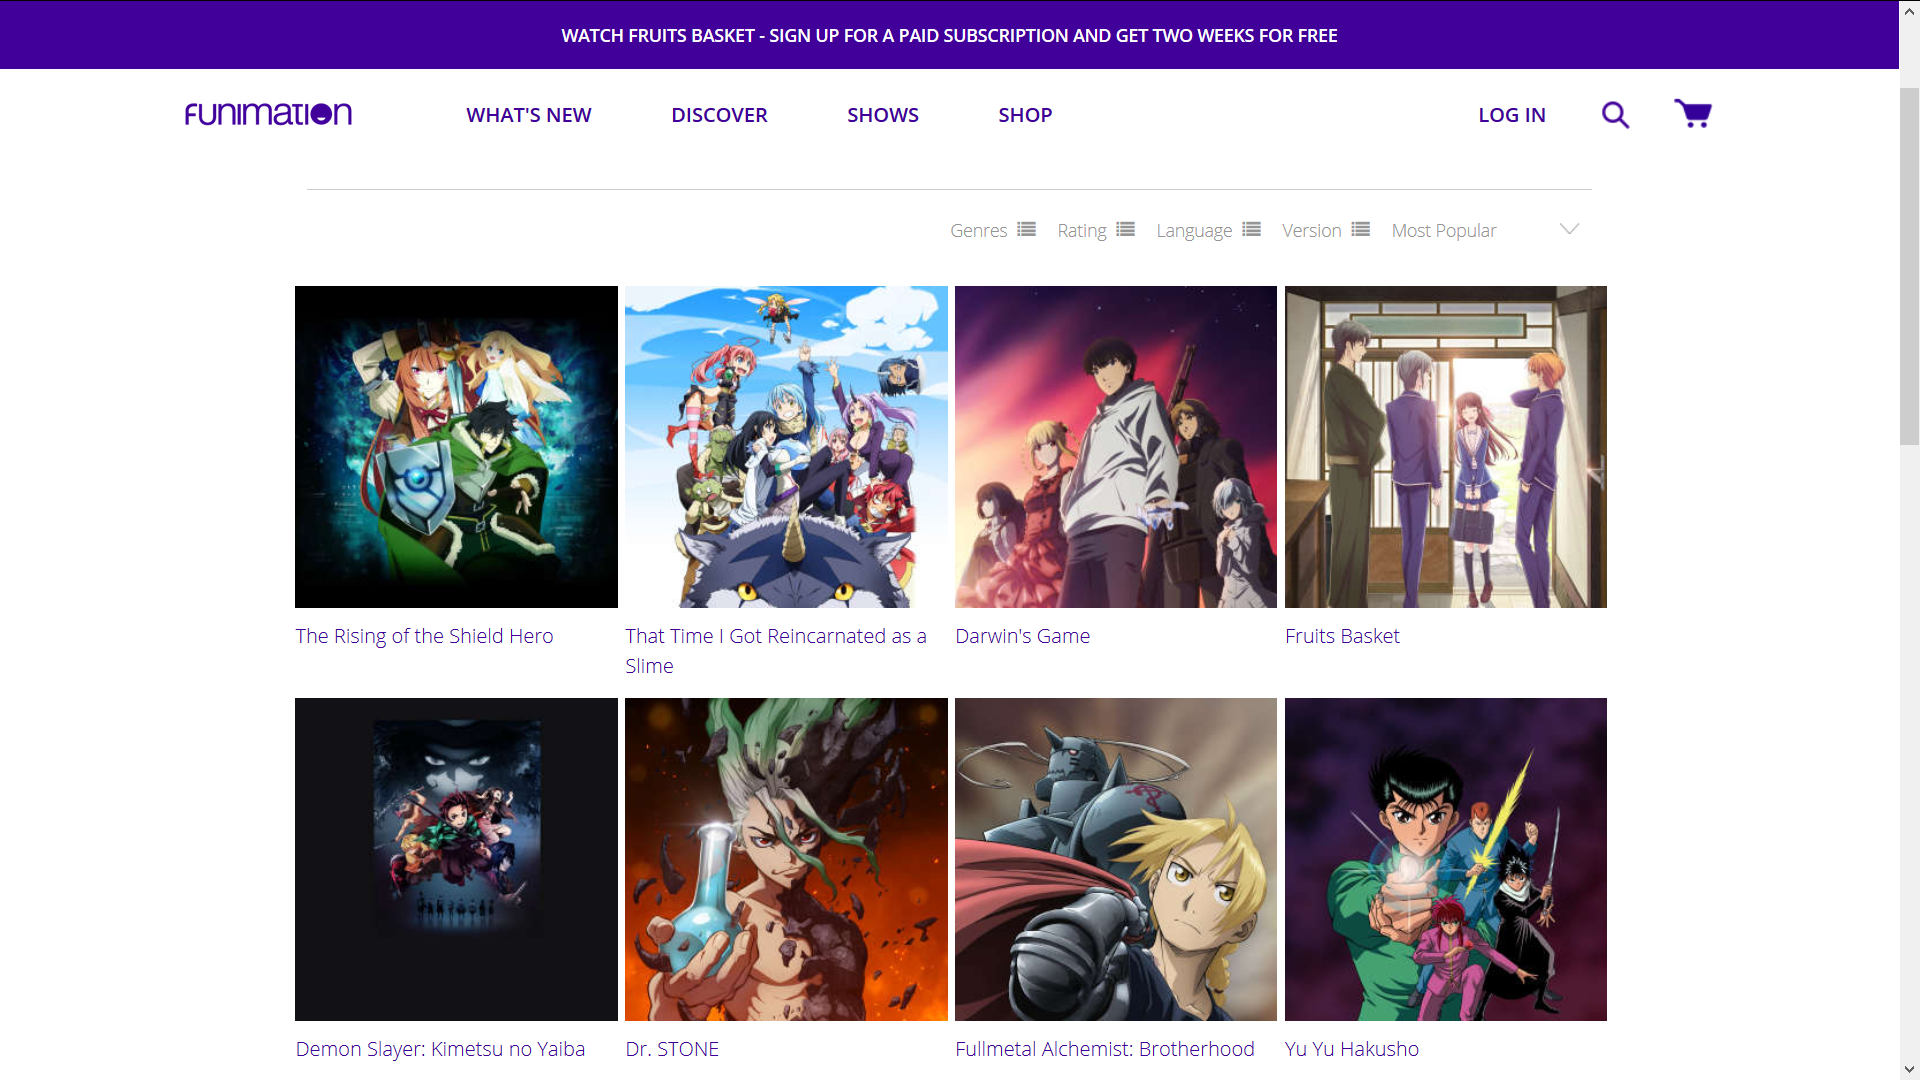Open the Discover menu
The image size is (1920, 1080).
point(719,115)
